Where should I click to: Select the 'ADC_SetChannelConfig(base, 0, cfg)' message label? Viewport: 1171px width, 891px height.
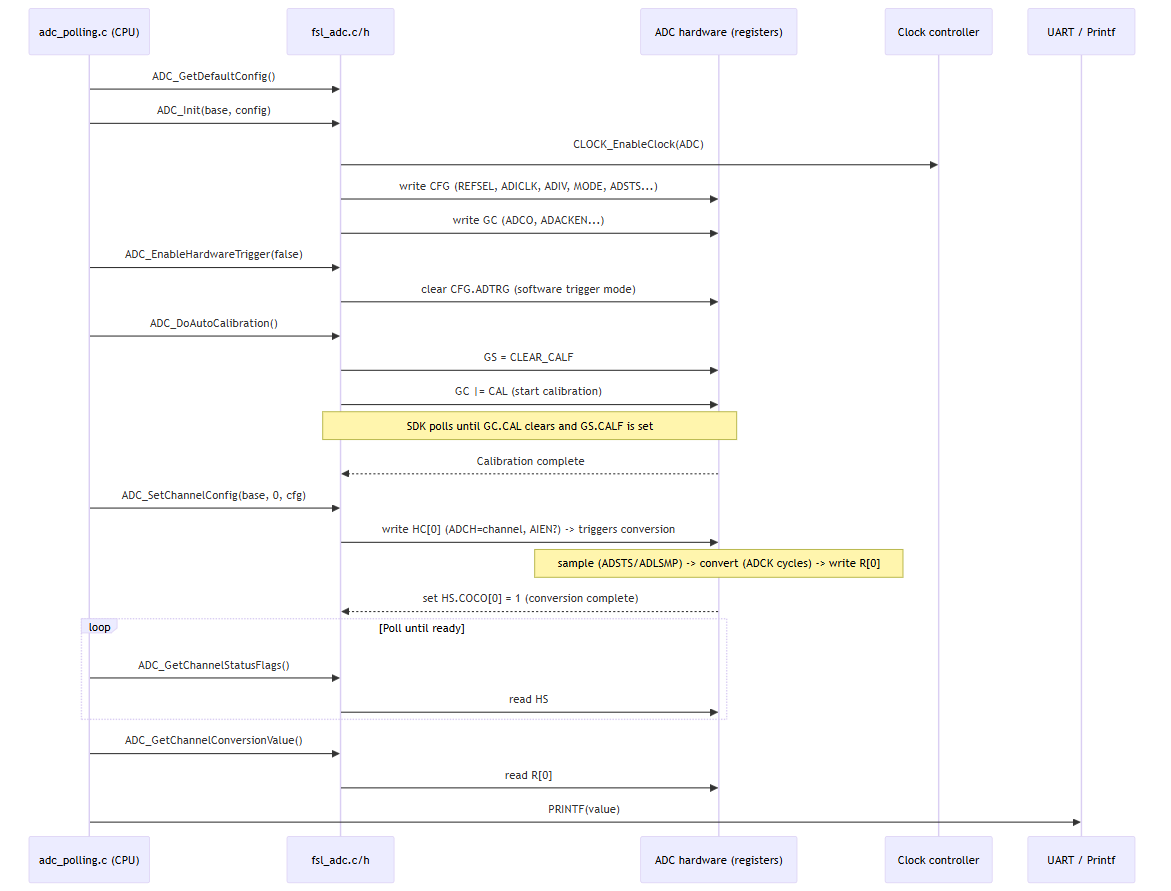[214, 495]
